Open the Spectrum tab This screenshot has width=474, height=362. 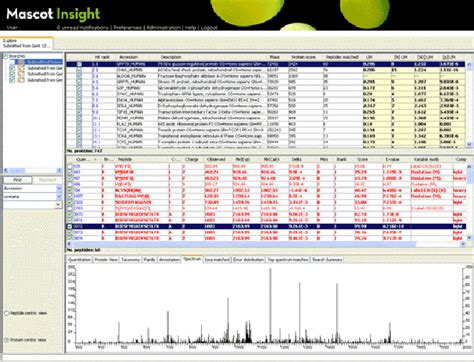point(192,259)
